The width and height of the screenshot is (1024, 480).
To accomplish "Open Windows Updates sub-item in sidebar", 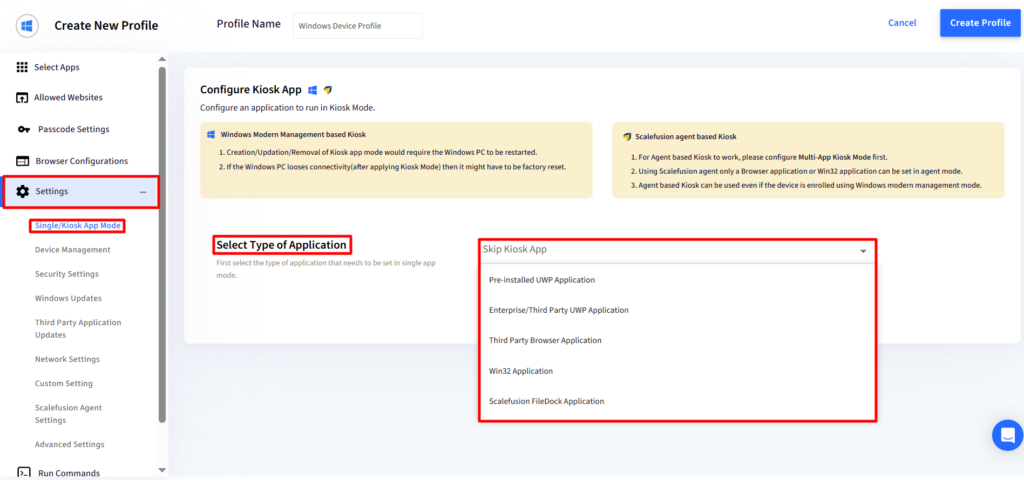I will (x=68, y=298).
